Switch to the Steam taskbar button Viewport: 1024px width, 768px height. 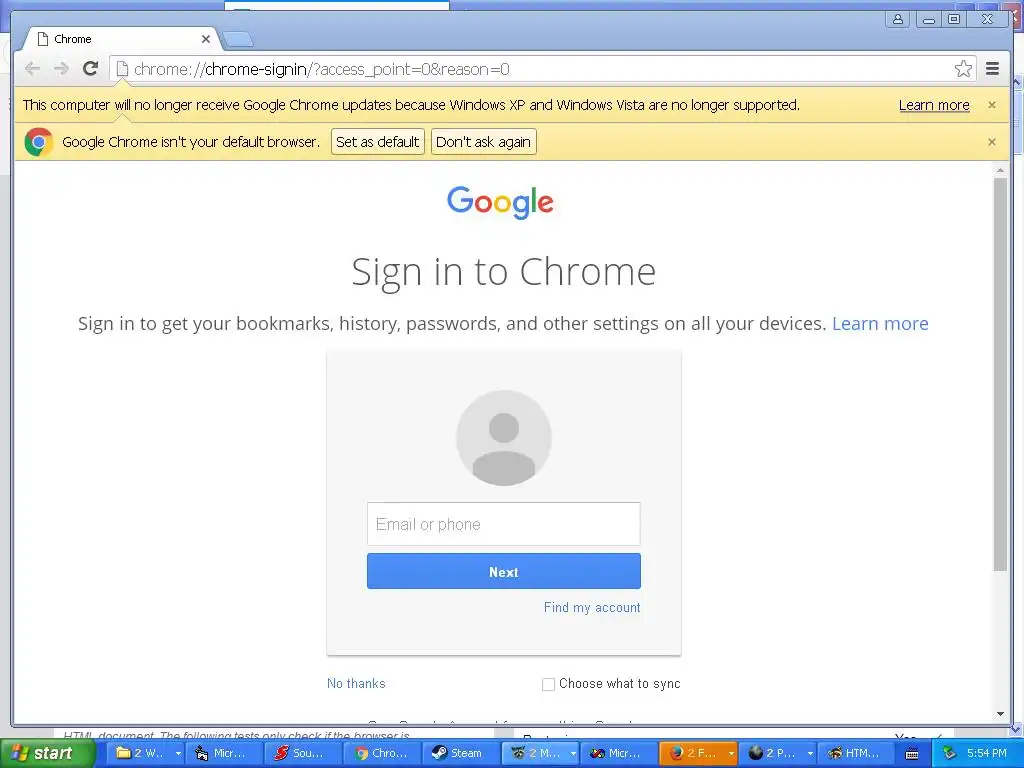point(461,753)
